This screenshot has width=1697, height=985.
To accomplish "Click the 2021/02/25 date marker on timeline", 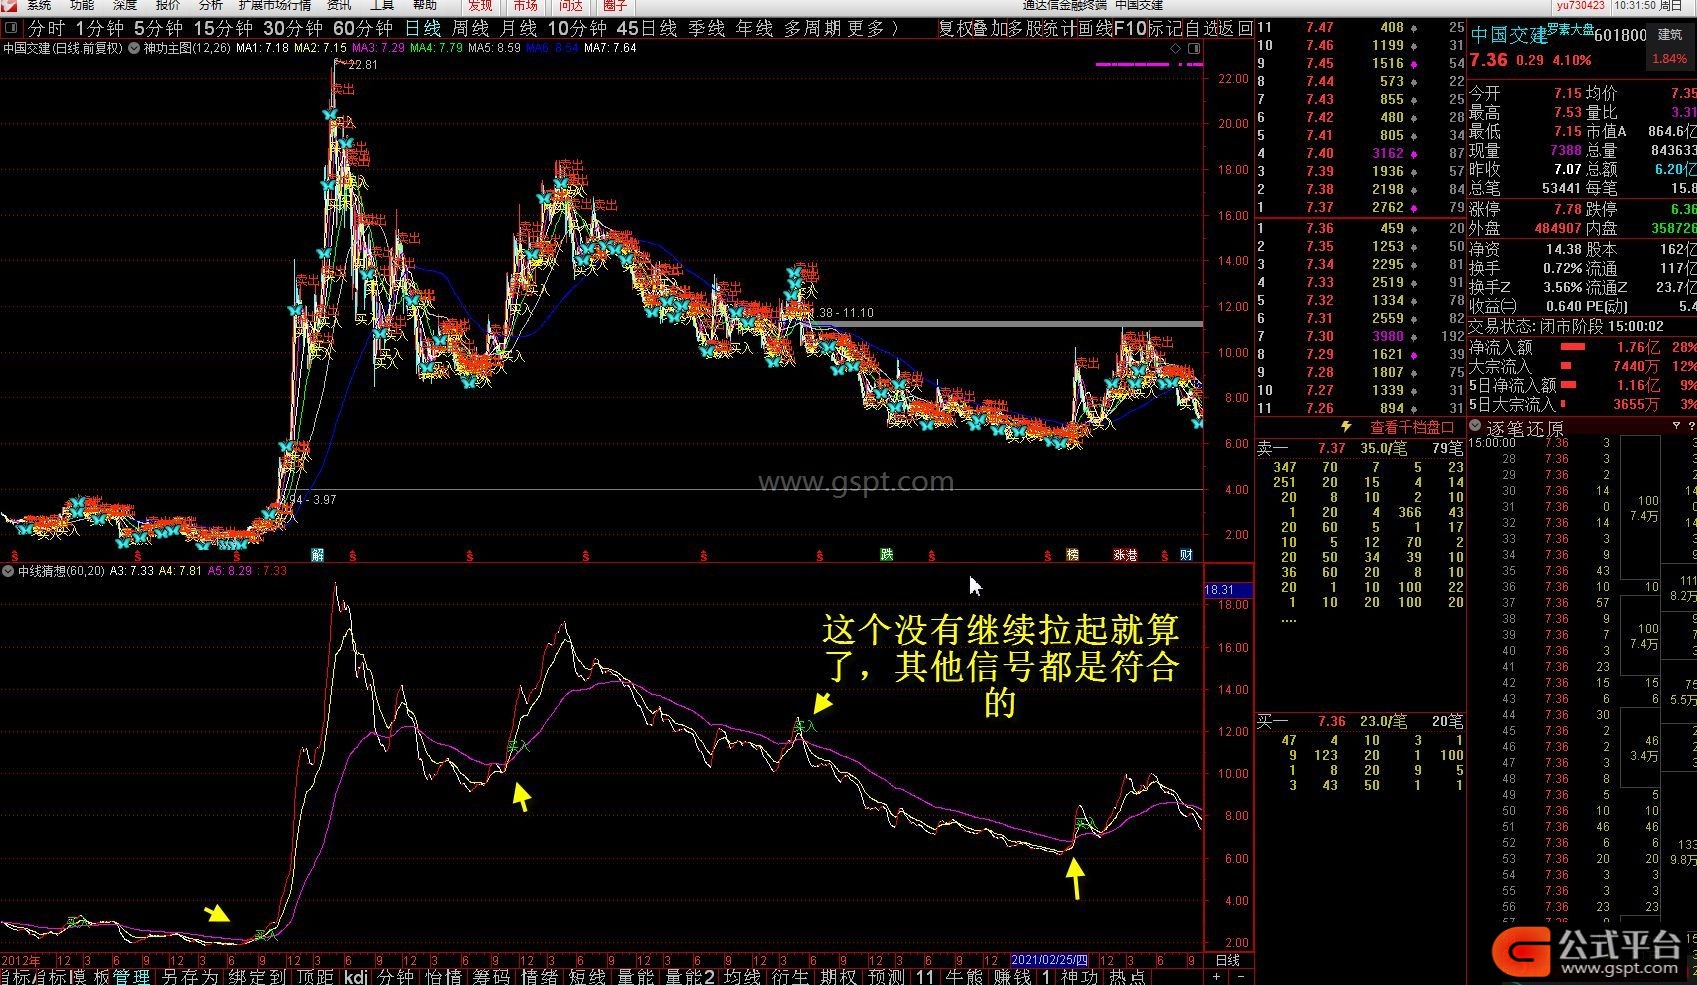I will [x=1049, y=961].
